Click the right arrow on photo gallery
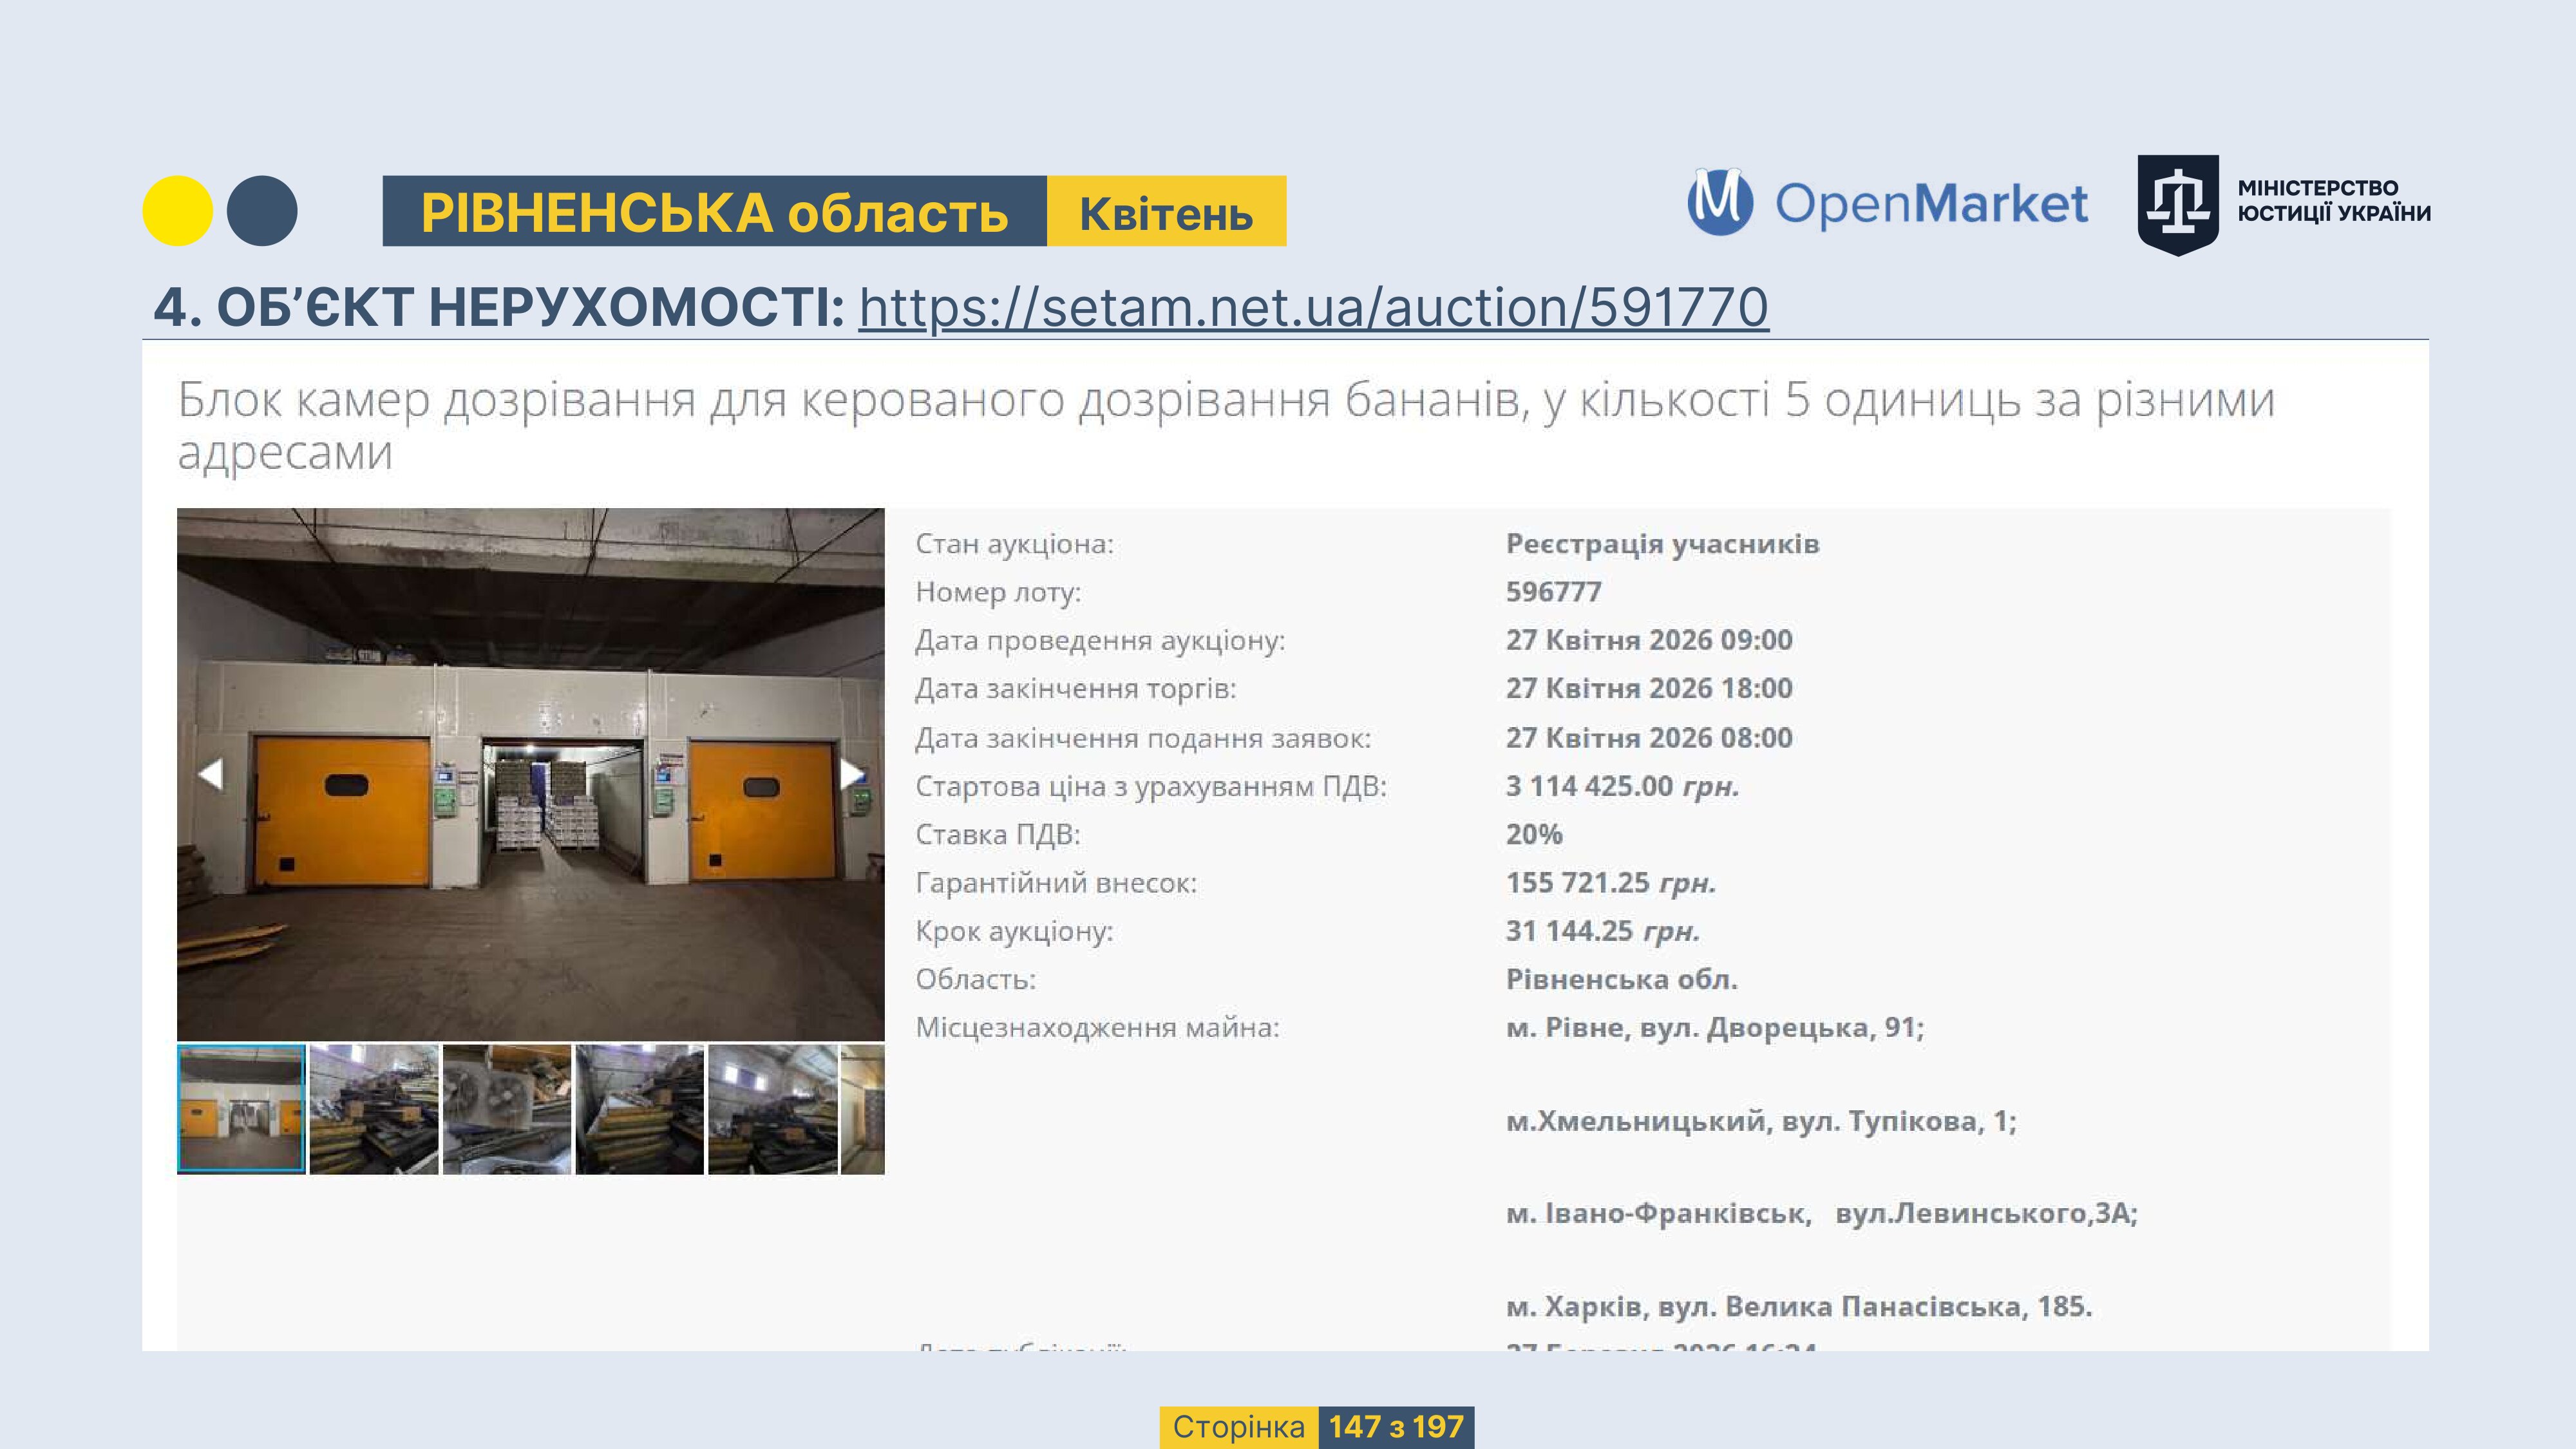 click(851, 773)
